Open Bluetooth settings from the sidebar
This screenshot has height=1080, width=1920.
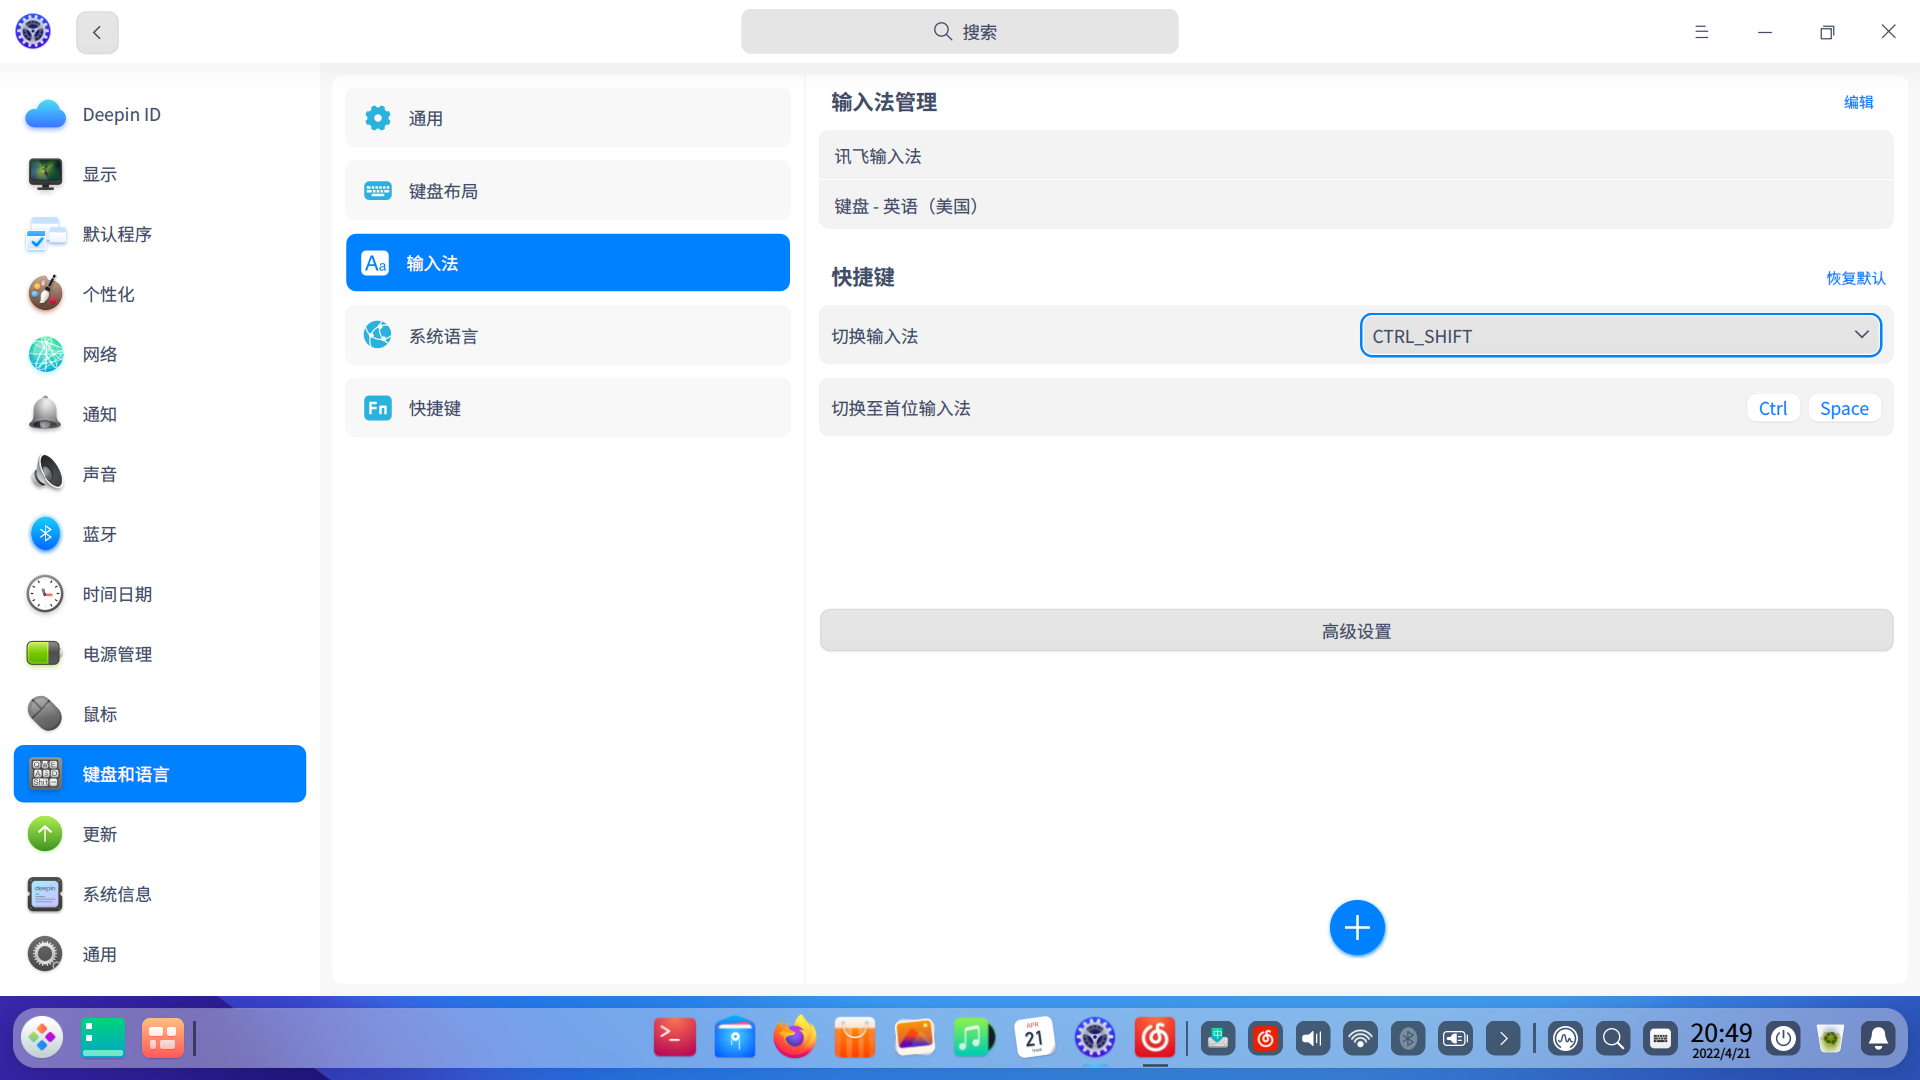(100, 534)
